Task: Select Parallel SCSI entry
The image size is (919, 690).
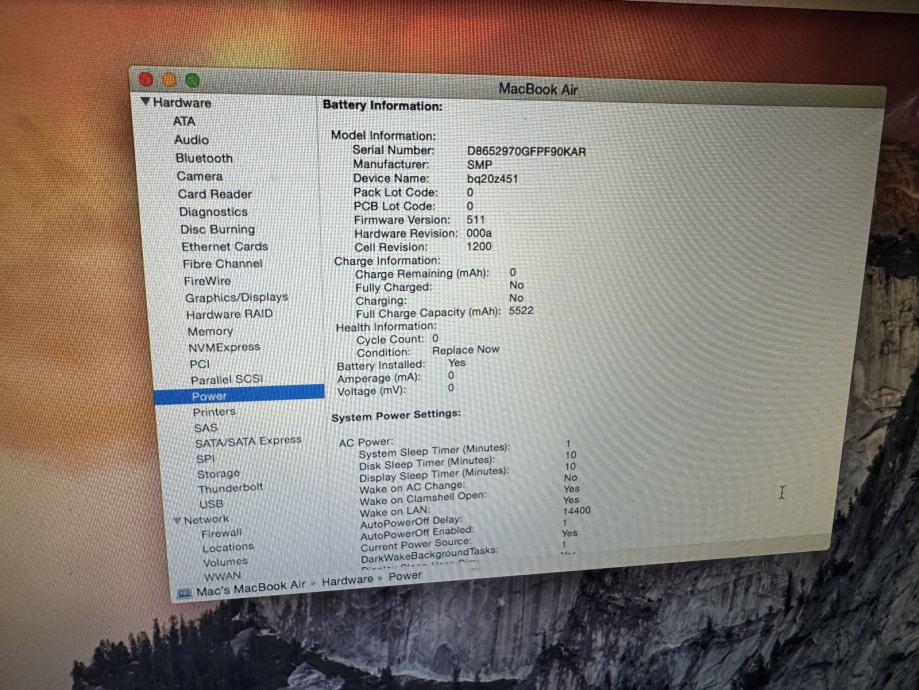Action: click(227, 380)
